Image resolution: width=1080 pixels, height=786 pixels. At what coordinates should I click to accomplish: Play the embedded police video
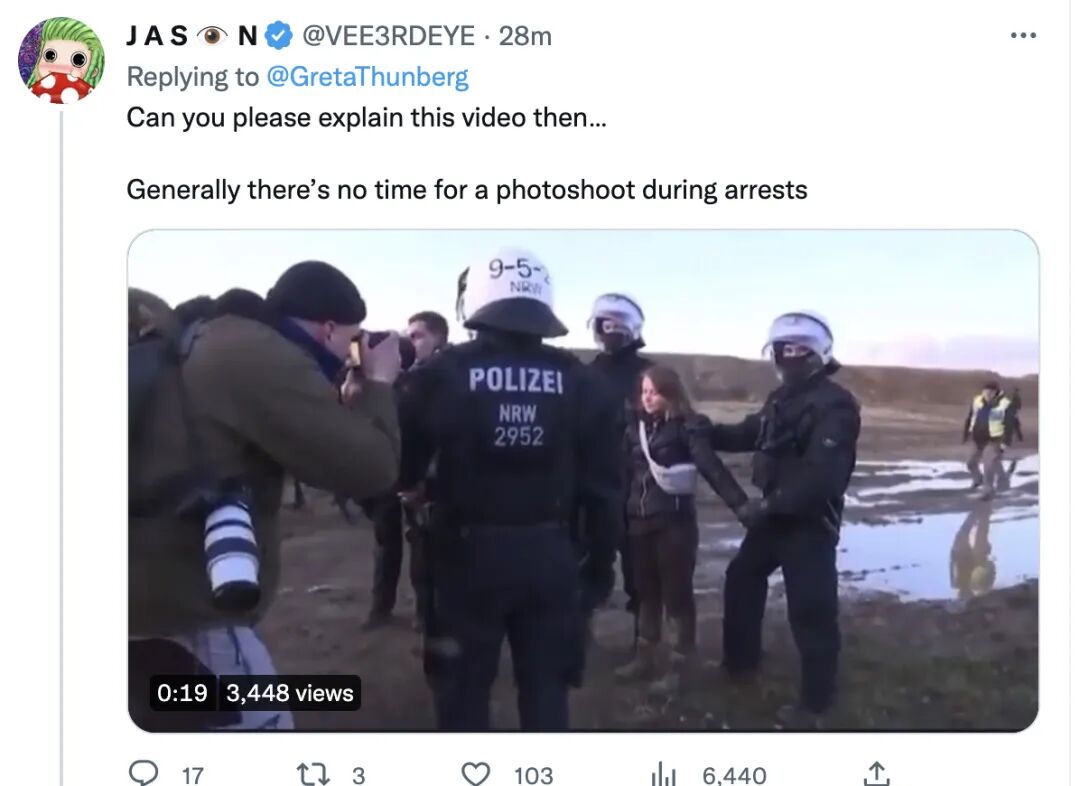click(x=583, y=480)
